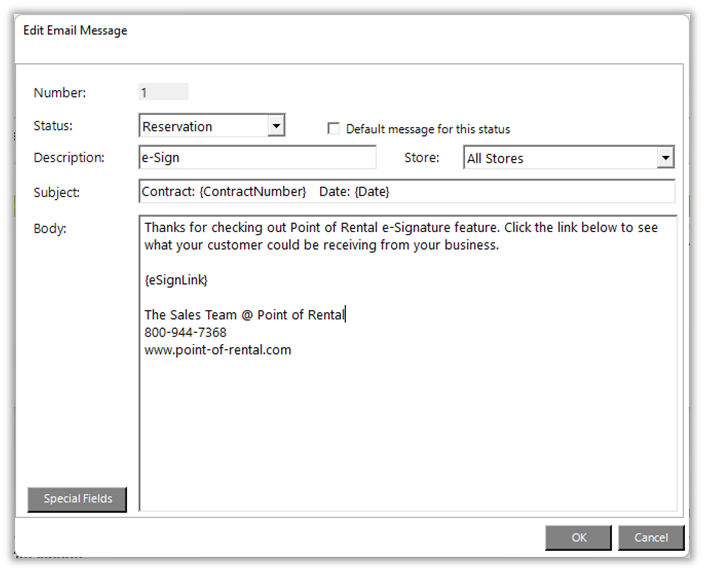
Task: Open the Special Fields button
Action: click(x=78, y=499)
